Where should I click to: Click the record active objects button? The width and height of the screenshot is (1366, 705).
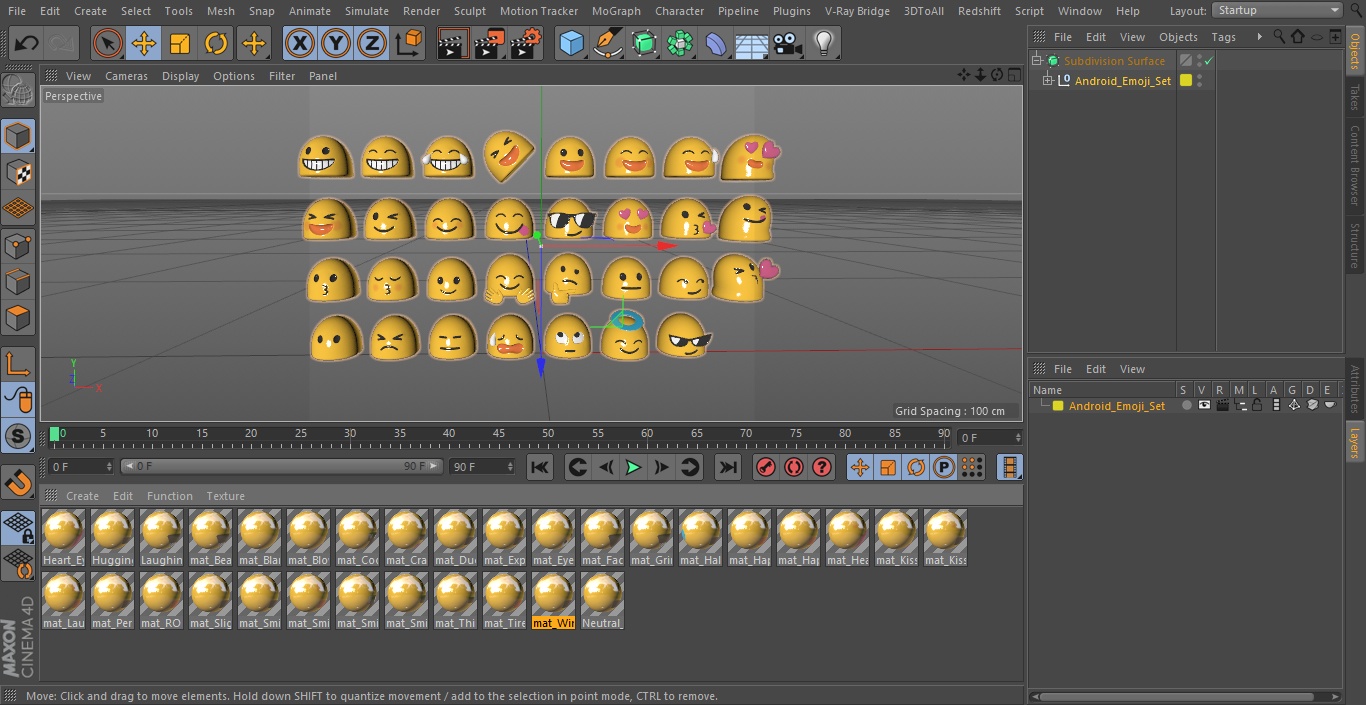pos(766,467)
